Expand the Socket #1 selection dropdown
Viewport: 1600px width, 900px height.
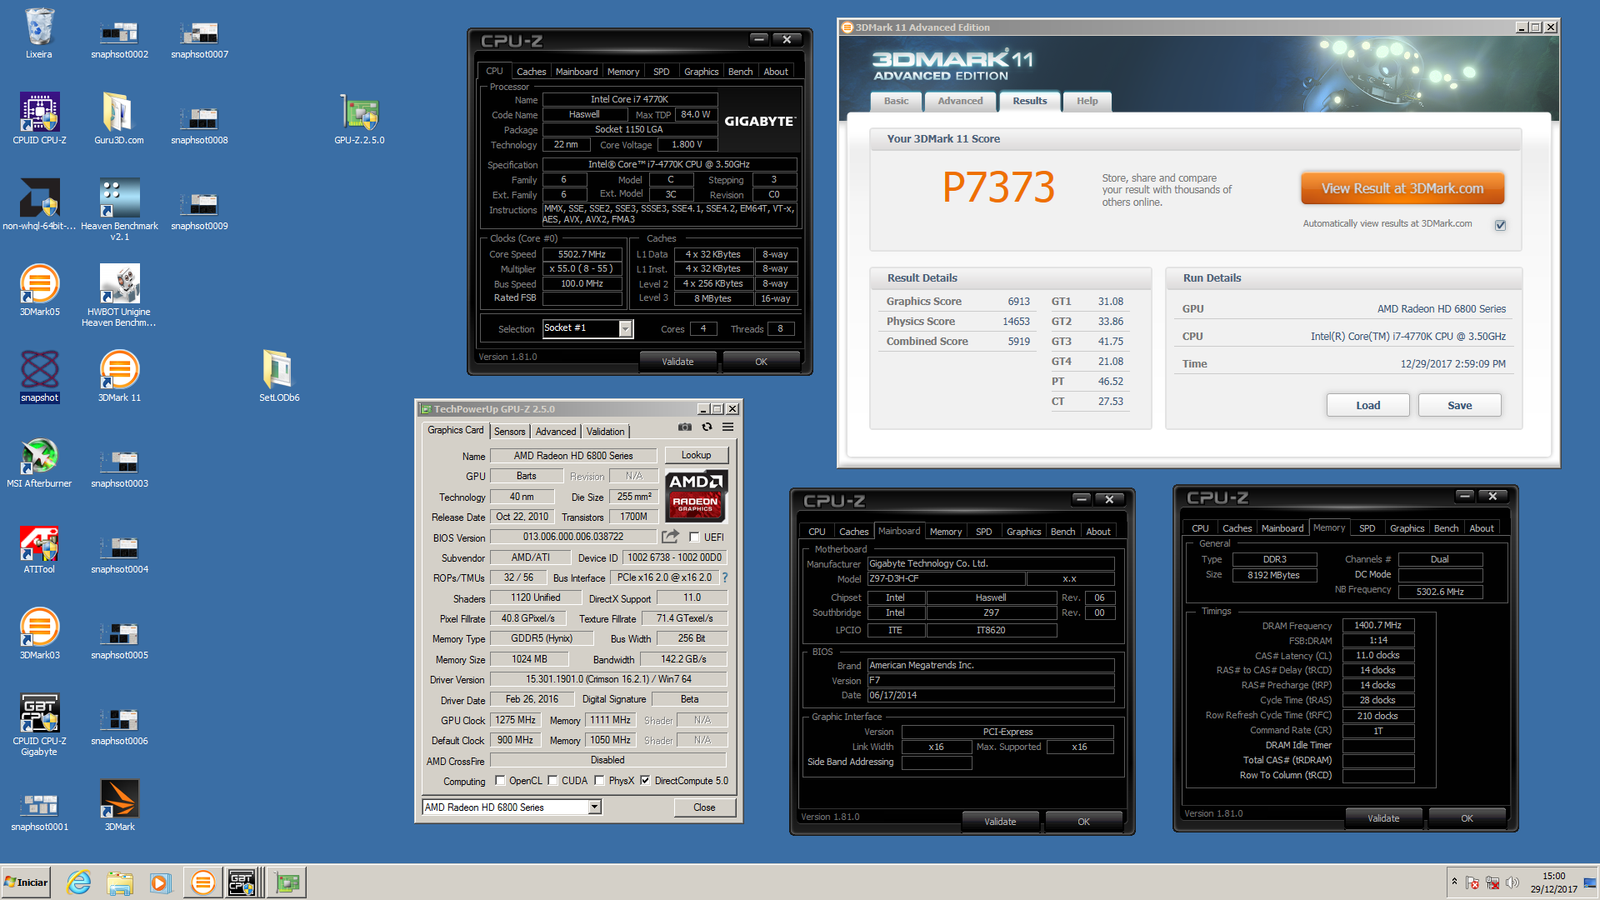tap(625, 329)
